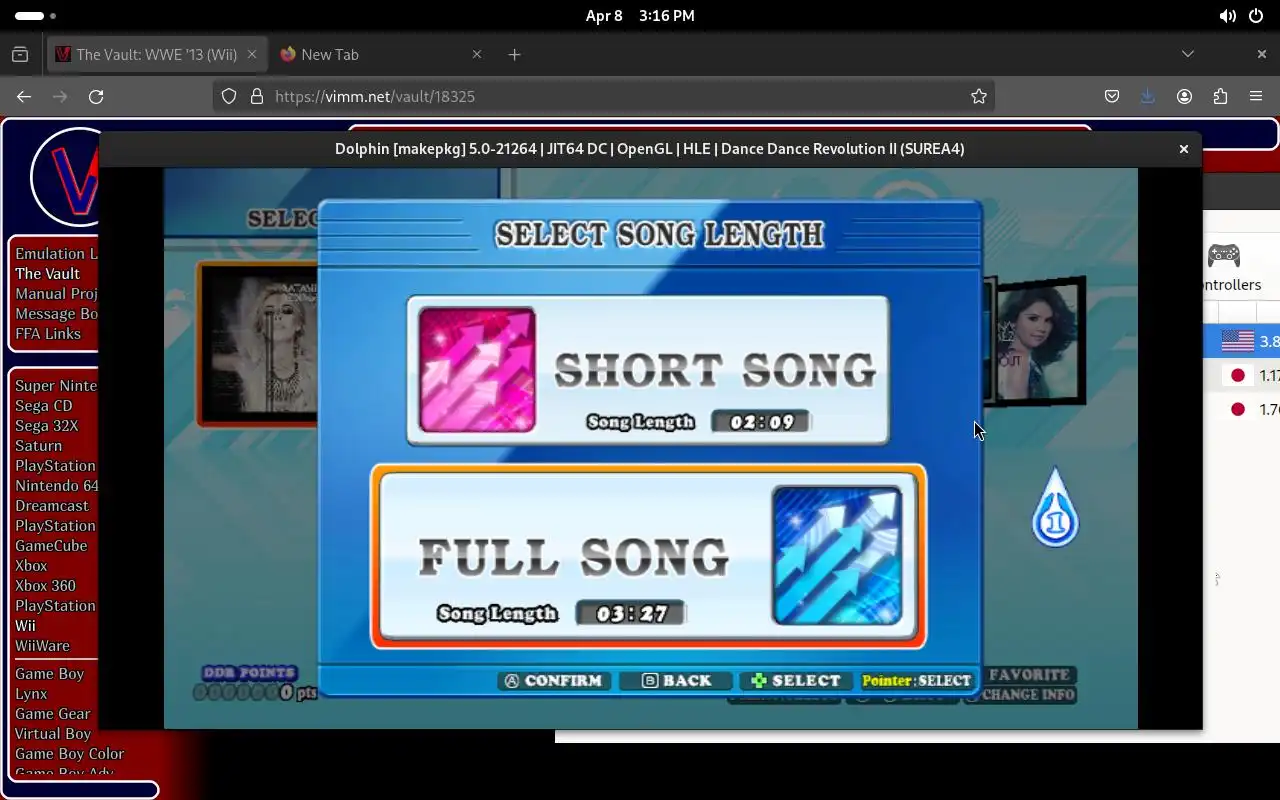Open the GameCube sidebar link
Screen dimensions: 1280x800
pos(51,545)
